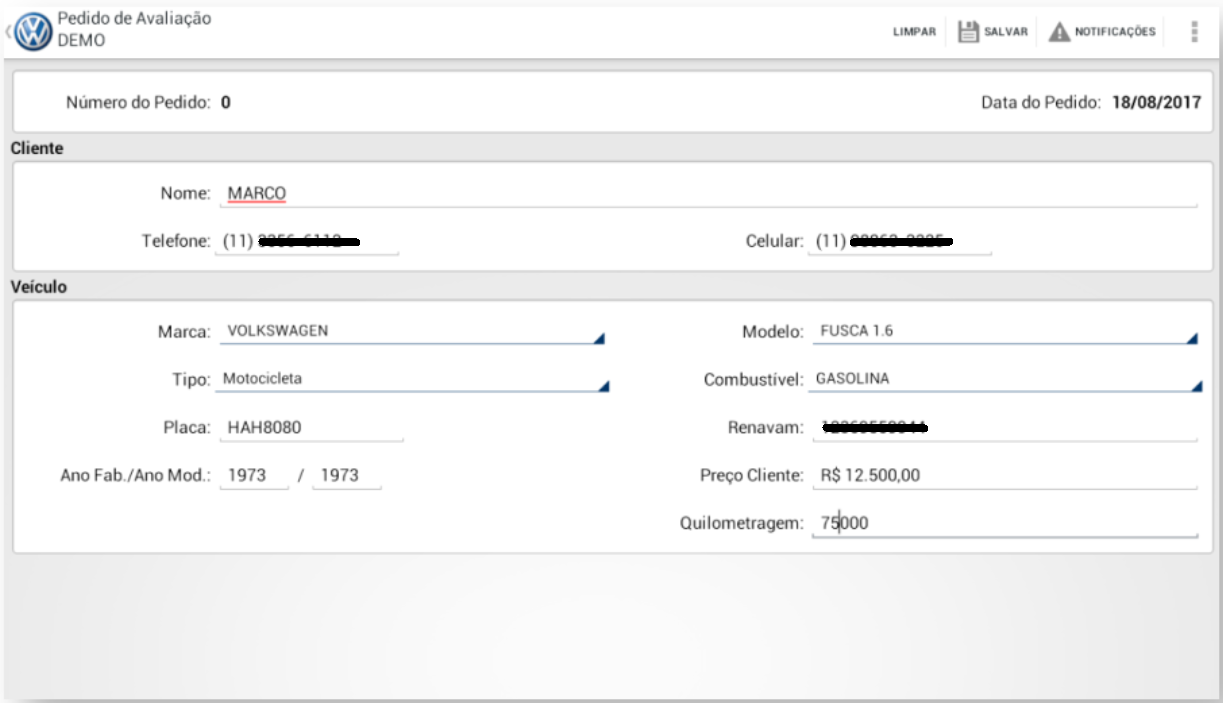Click the Telefone input field
1223x703 pixels.
(308, 241)
